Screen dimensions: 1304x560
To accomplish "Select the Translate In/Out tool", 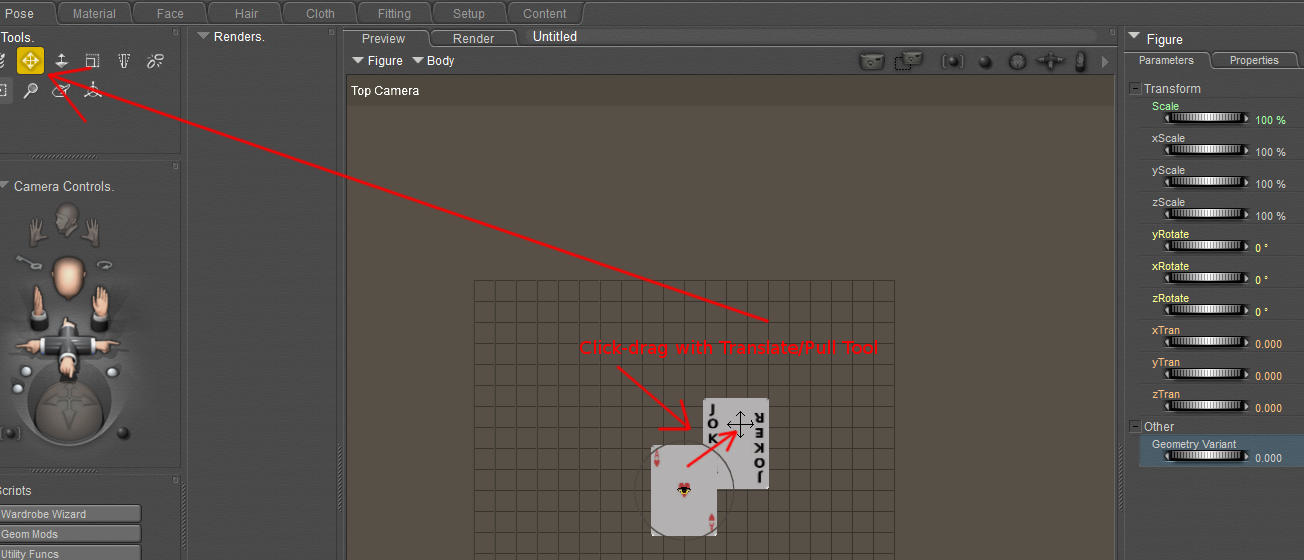I will [x=62, y=61].
